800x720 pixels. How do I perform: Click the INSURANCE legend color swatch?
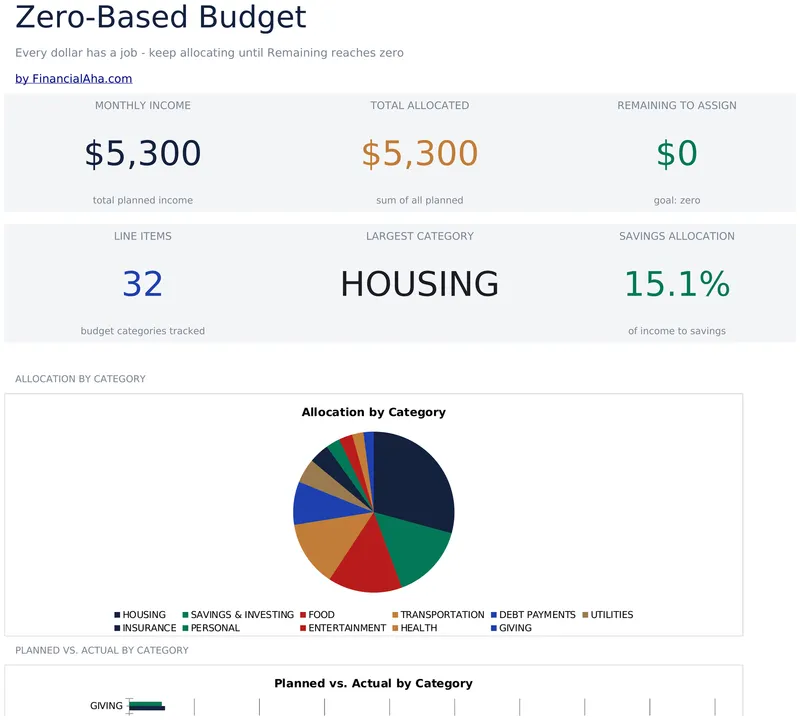[117, 628]
